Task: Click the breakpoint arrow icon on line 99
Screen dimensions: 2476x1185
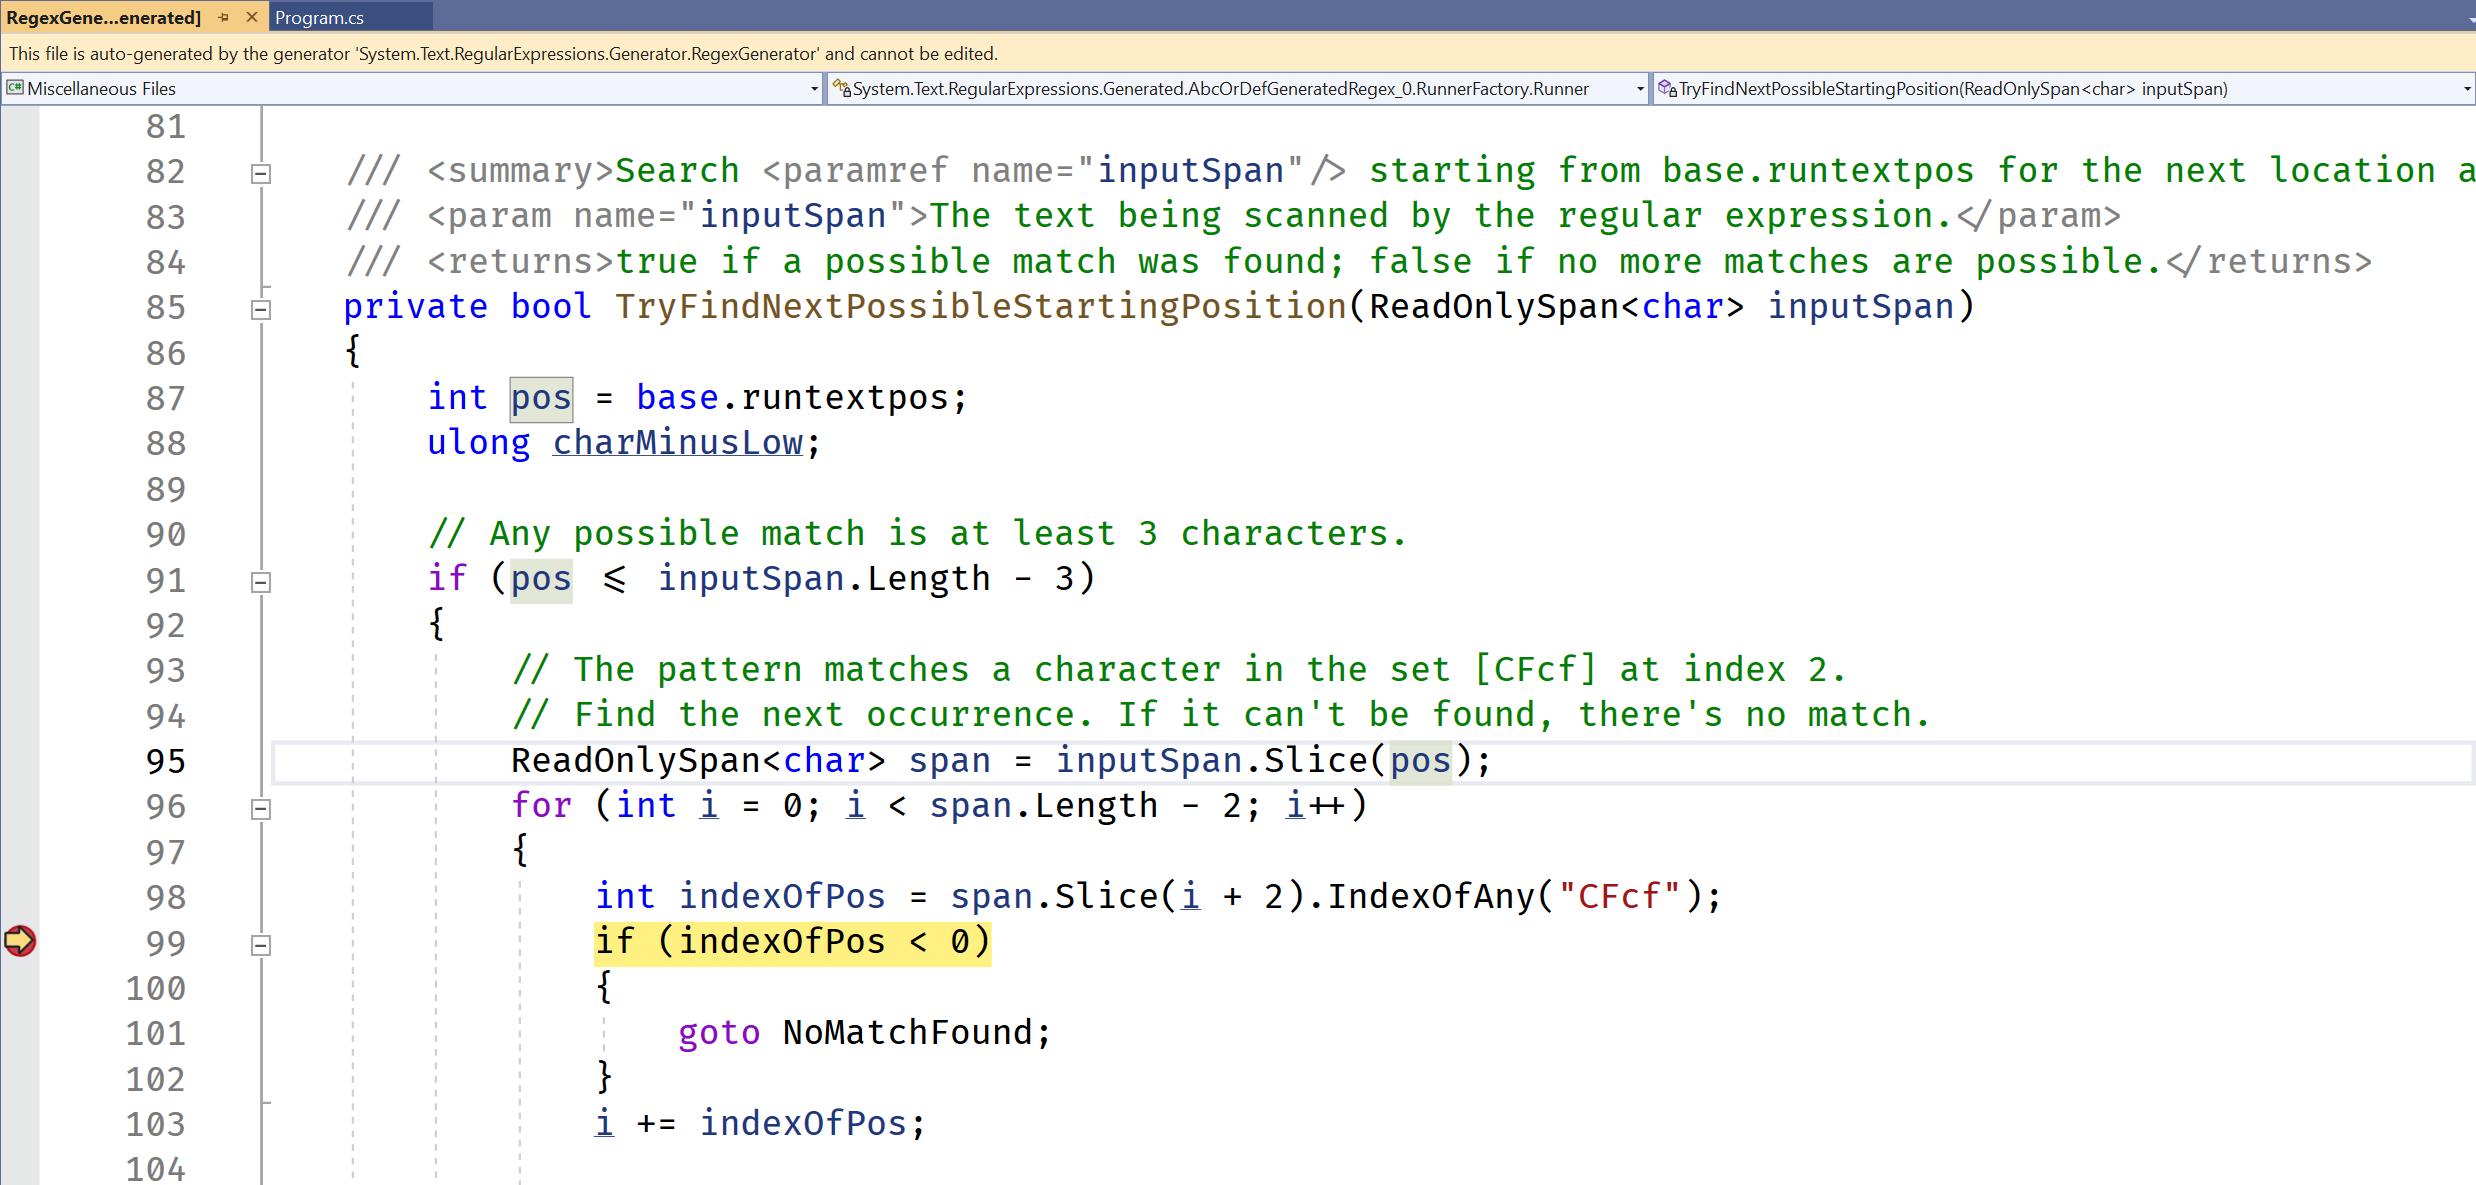Action: (20, 941)
